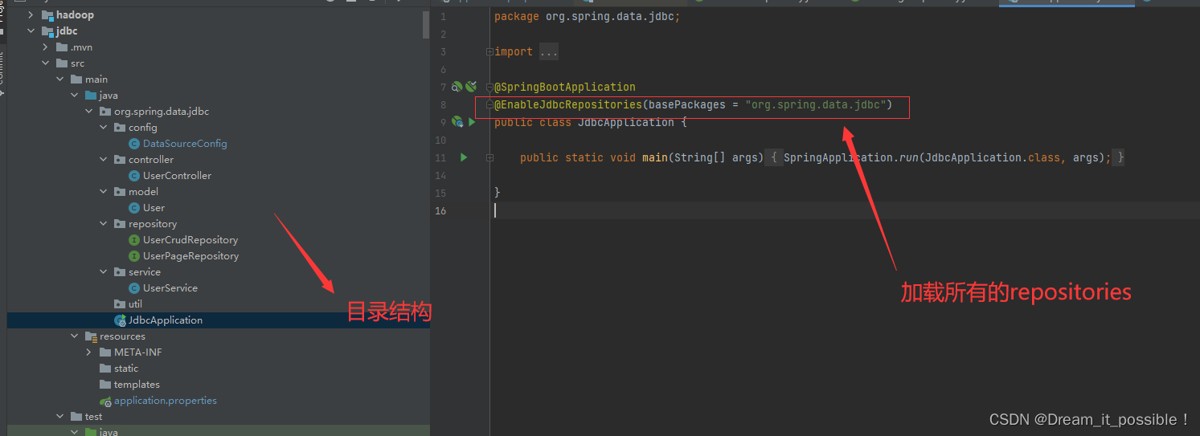Select UserPageRepository in the project tree
Image resolution: width=1200 pixels, height=436 pixels.
[190, 256]
